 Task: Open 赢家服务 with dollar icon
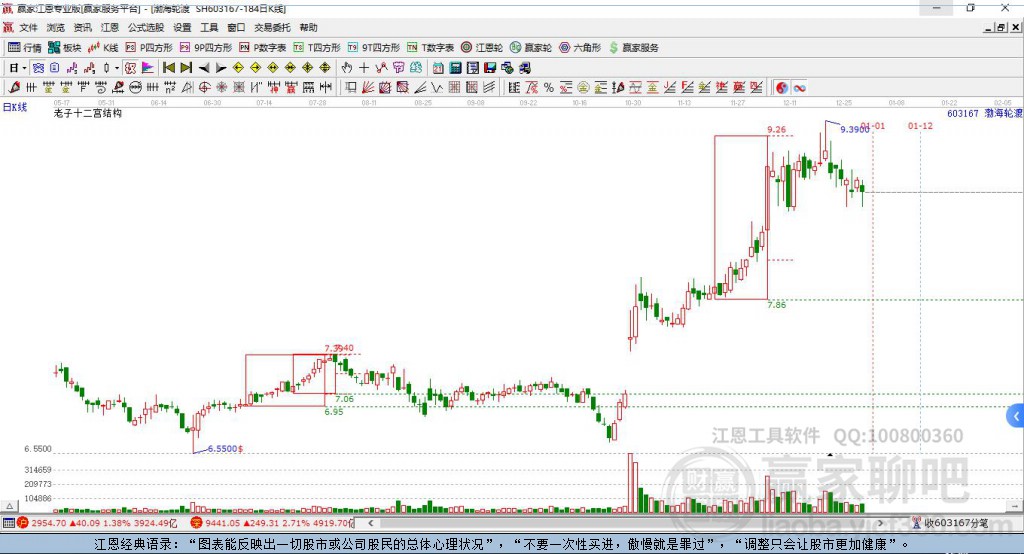click(633, 48)
